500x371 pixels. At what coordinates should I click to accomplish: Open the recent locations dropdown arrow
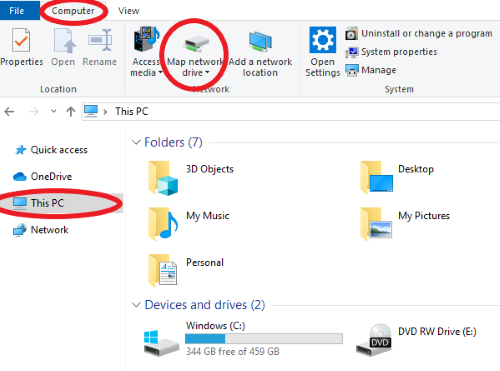(53, 111)
